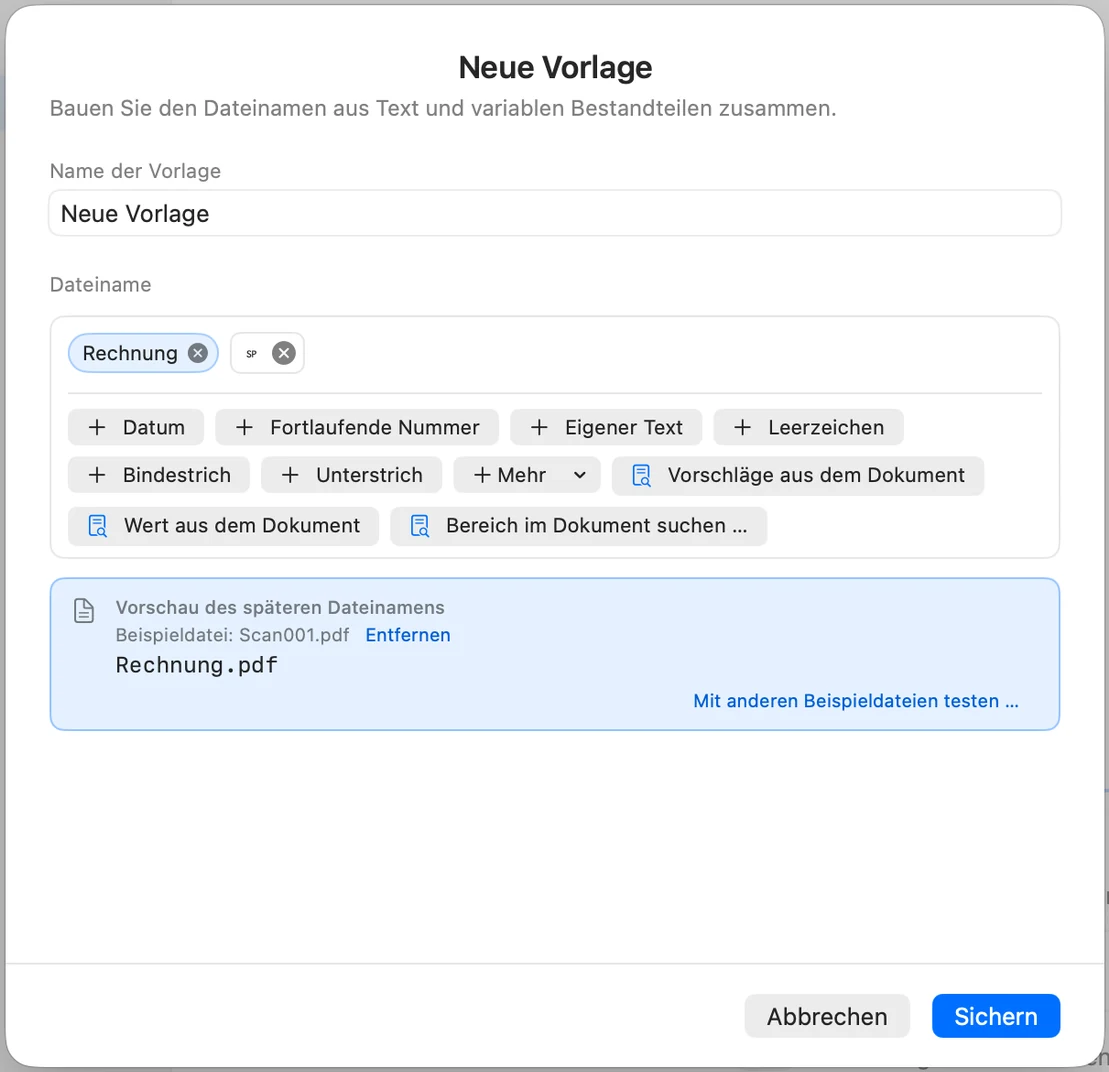Image resolution: width=1109 pixels, height=1072 pixels.
Task: Click the Dateiname section label
Action: 100,284
